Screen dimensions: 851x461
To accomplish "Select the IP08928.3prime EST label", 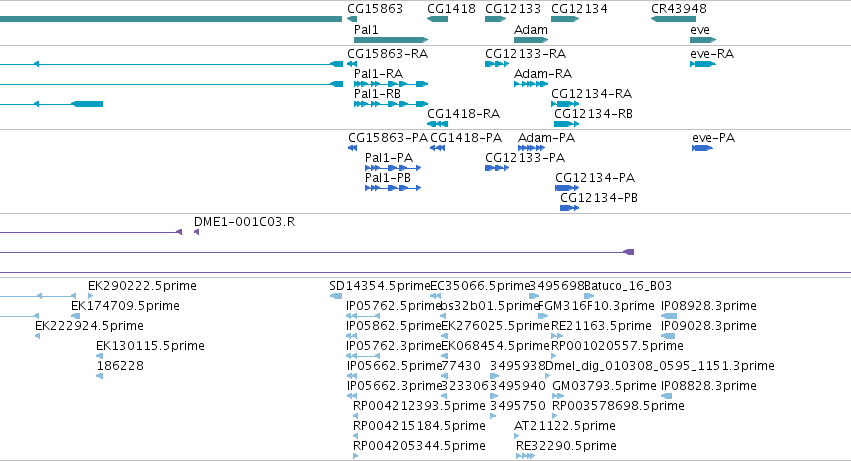I will pyautogui.click(x=709, y=306).
